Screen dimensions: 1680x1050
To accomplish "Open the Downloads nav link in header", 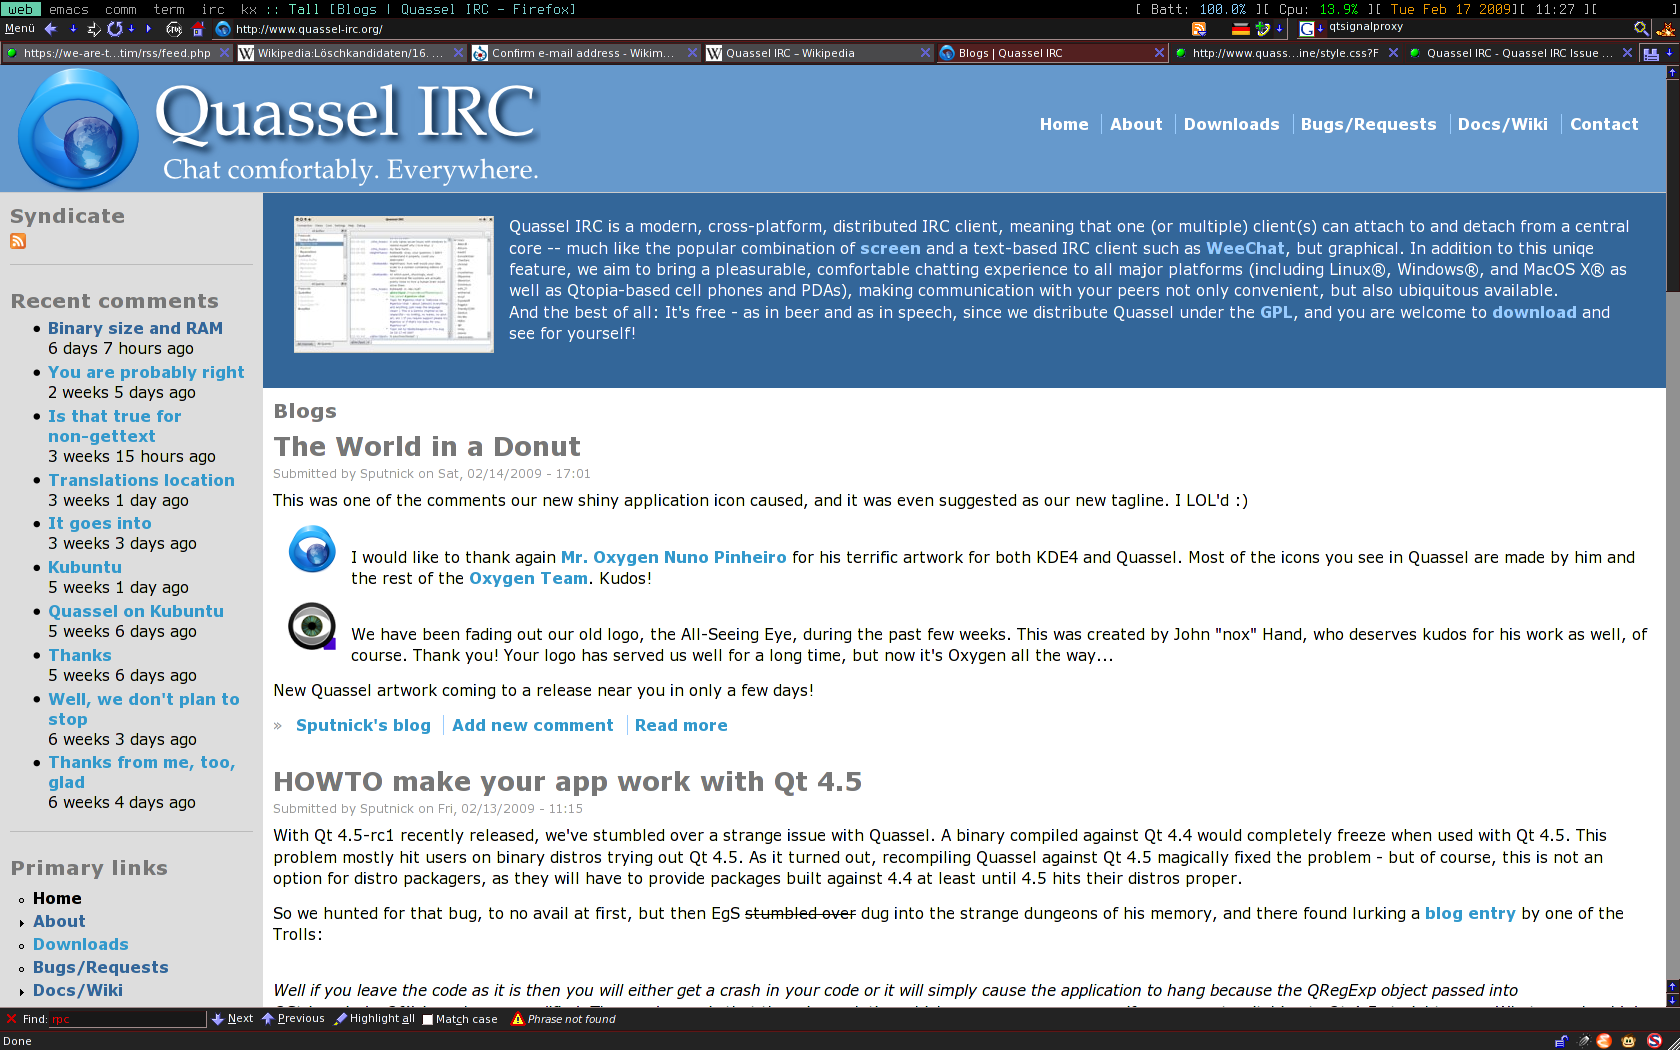I will (1231, 124).
